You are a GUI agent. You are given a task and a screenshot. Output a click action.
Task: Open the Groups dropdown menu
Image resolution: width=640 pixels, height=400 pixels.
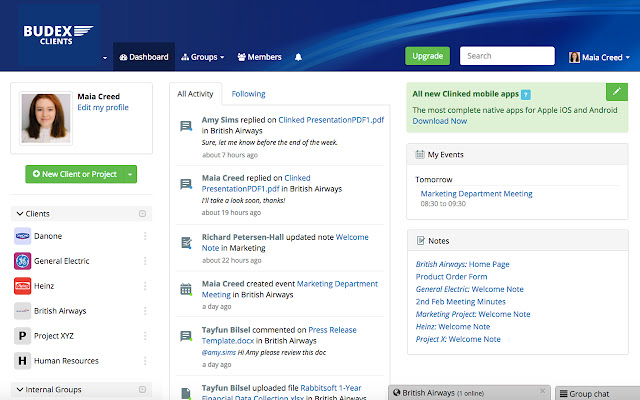click(x=203, y=57)
